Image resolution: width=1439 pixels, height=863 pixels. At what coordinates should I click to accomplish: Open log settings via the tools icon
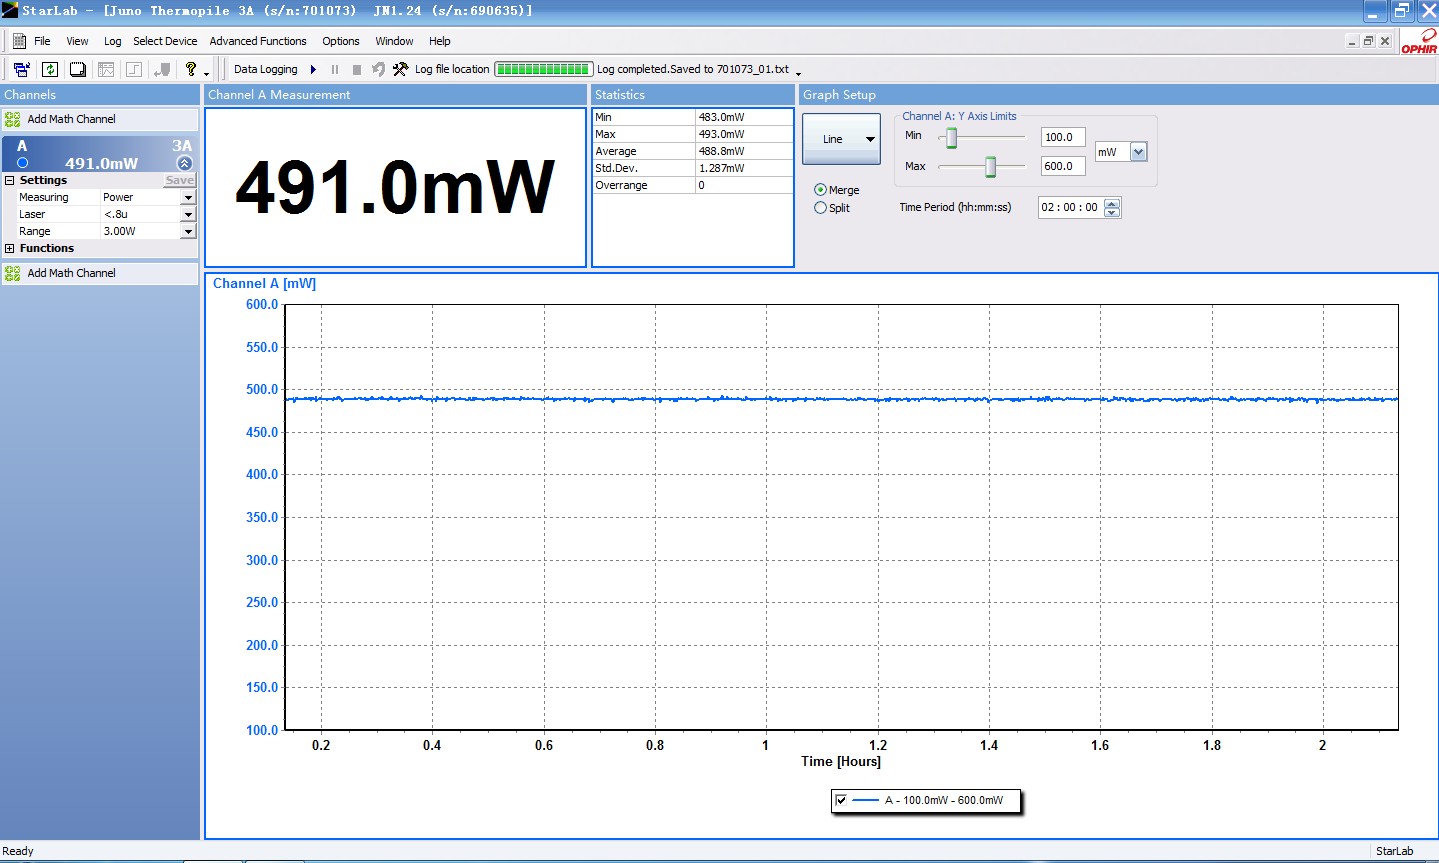[x=400, y=69]
